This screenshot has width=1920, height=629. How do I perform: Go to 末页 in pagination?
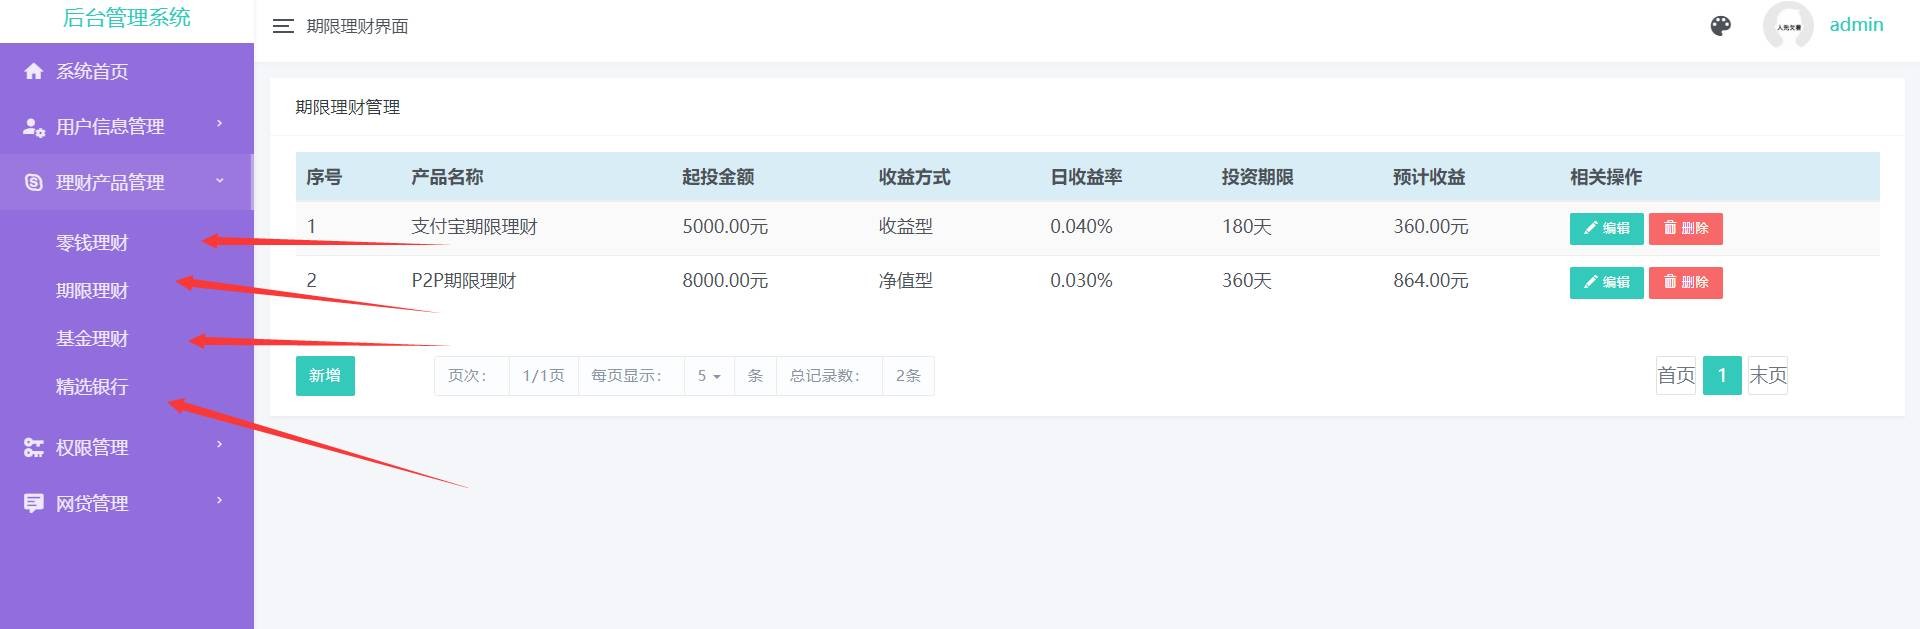(x=1767, y=375)
